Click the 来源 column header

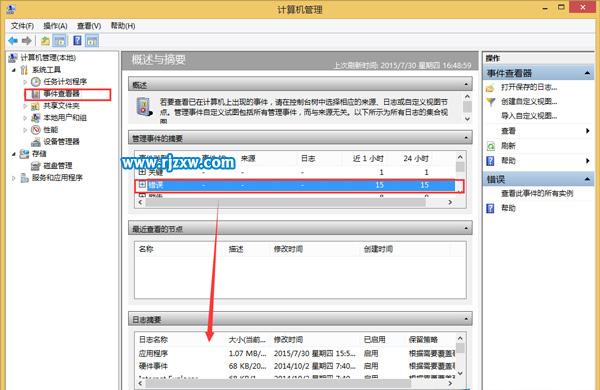pyautogui.click(x=248, y=158)
